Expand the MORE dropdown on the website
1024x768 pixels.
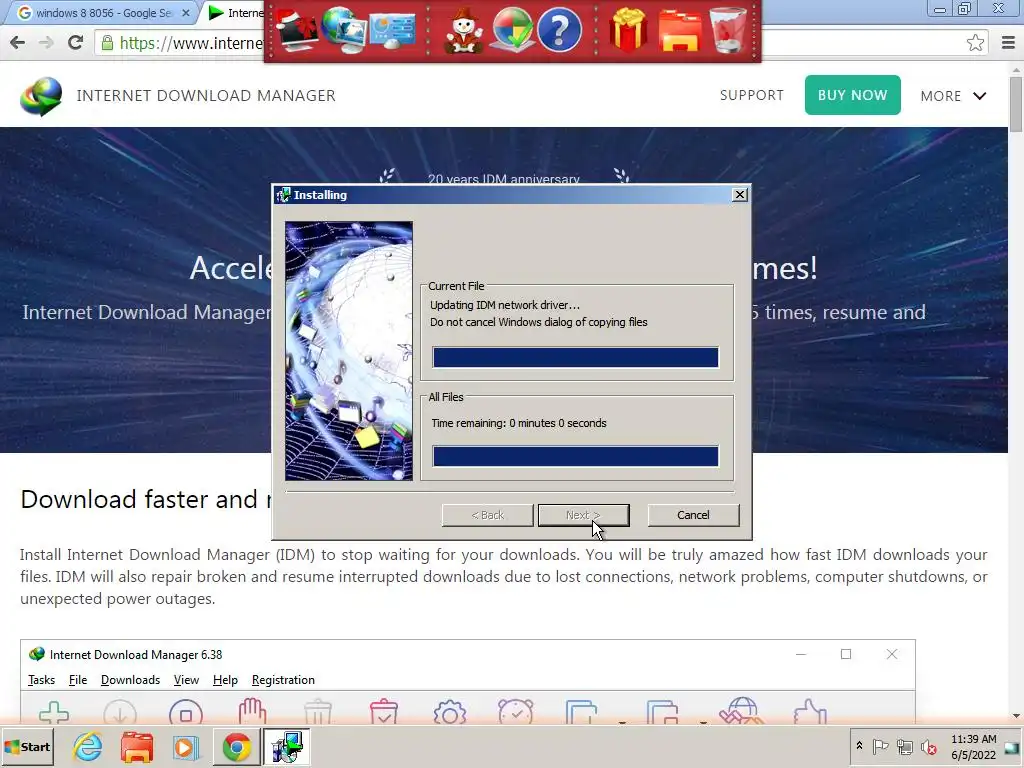tap(953, 96)
